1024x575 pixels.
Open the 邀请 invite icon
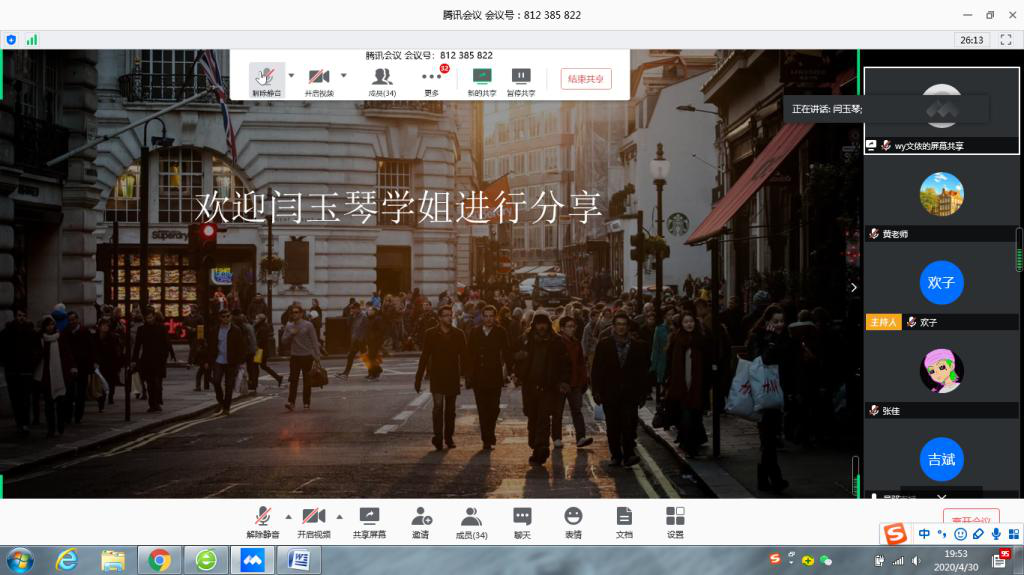click(x=421, y=521)
